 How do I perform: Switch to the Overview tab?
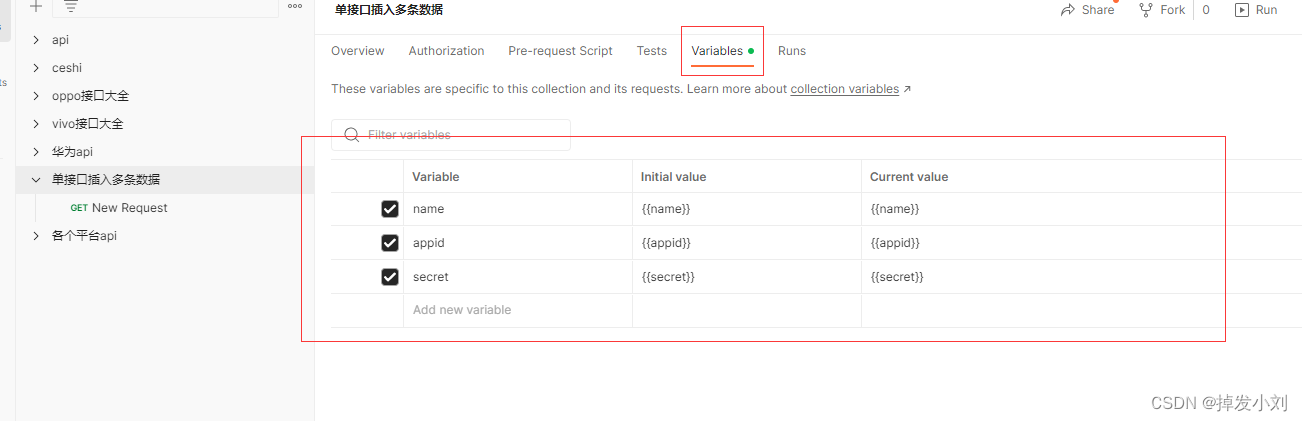coord(358,51)
